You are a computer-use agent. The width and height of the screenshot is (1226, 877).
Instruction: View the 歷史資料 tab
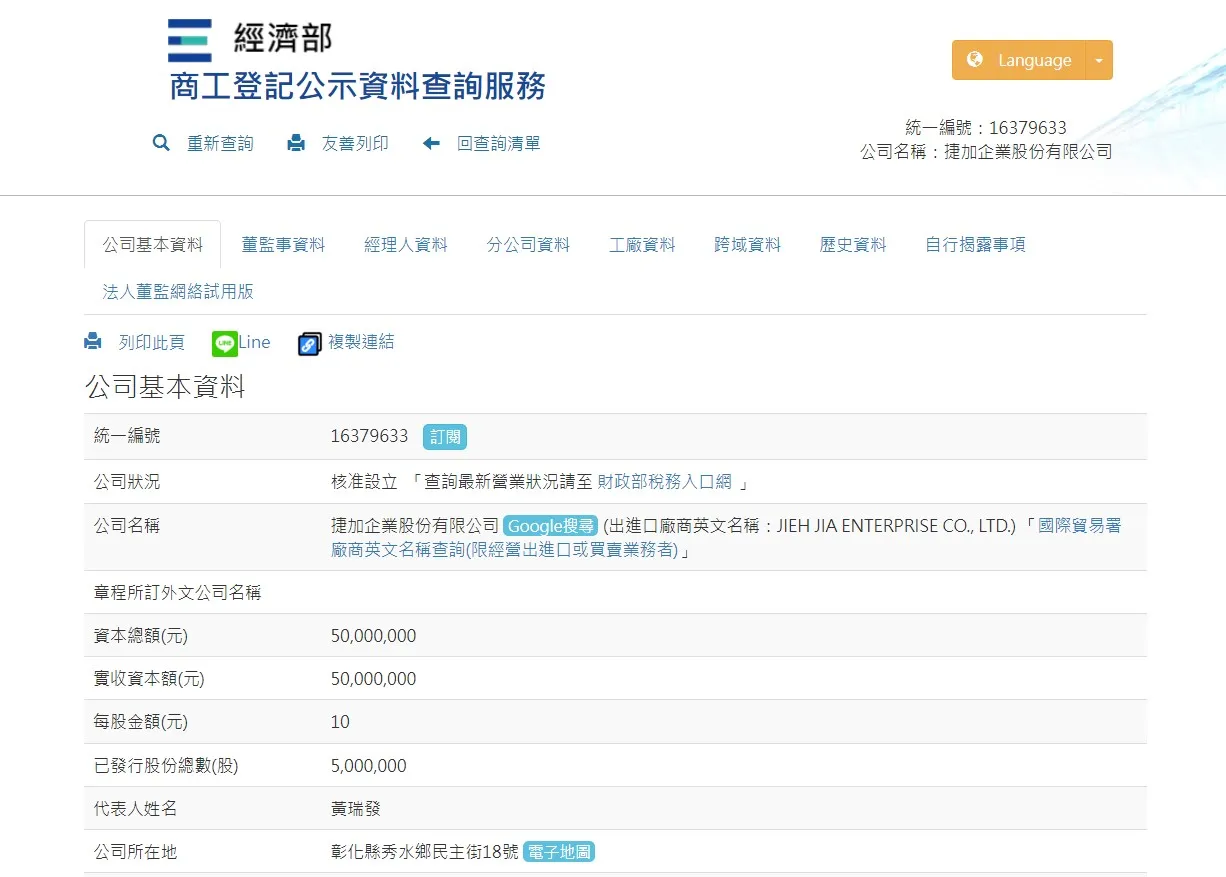coord(853,244)
